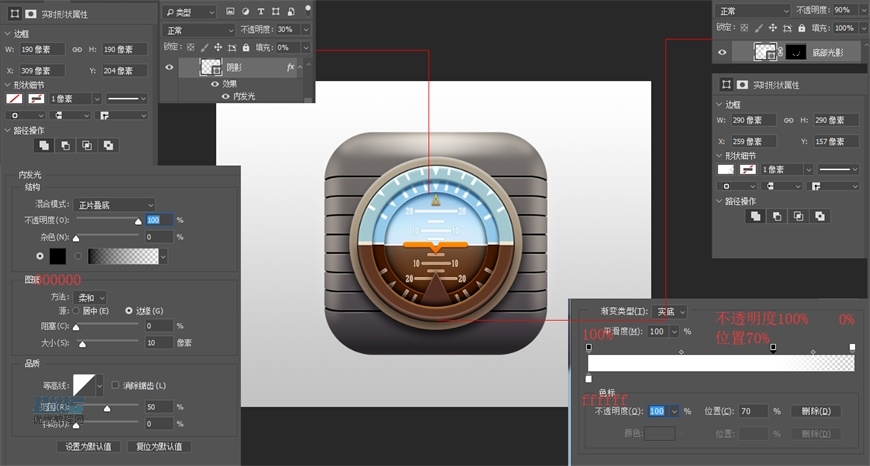The width and height of the screenshot is (870, 466).
Task: Click the 位置 input field showing 70
Action: tap(755, 411)
